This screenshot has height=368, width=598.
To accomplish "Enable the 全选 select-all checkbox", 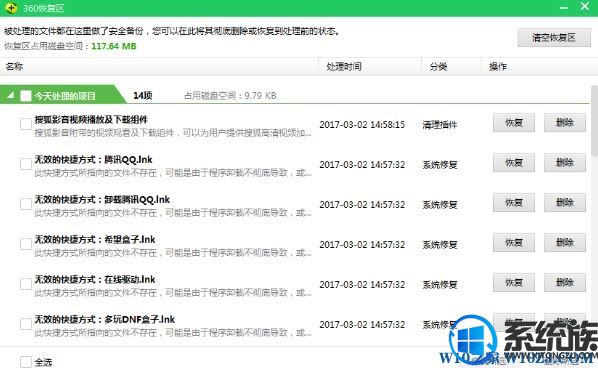I will pyautogui.click(x=26, y=362).
